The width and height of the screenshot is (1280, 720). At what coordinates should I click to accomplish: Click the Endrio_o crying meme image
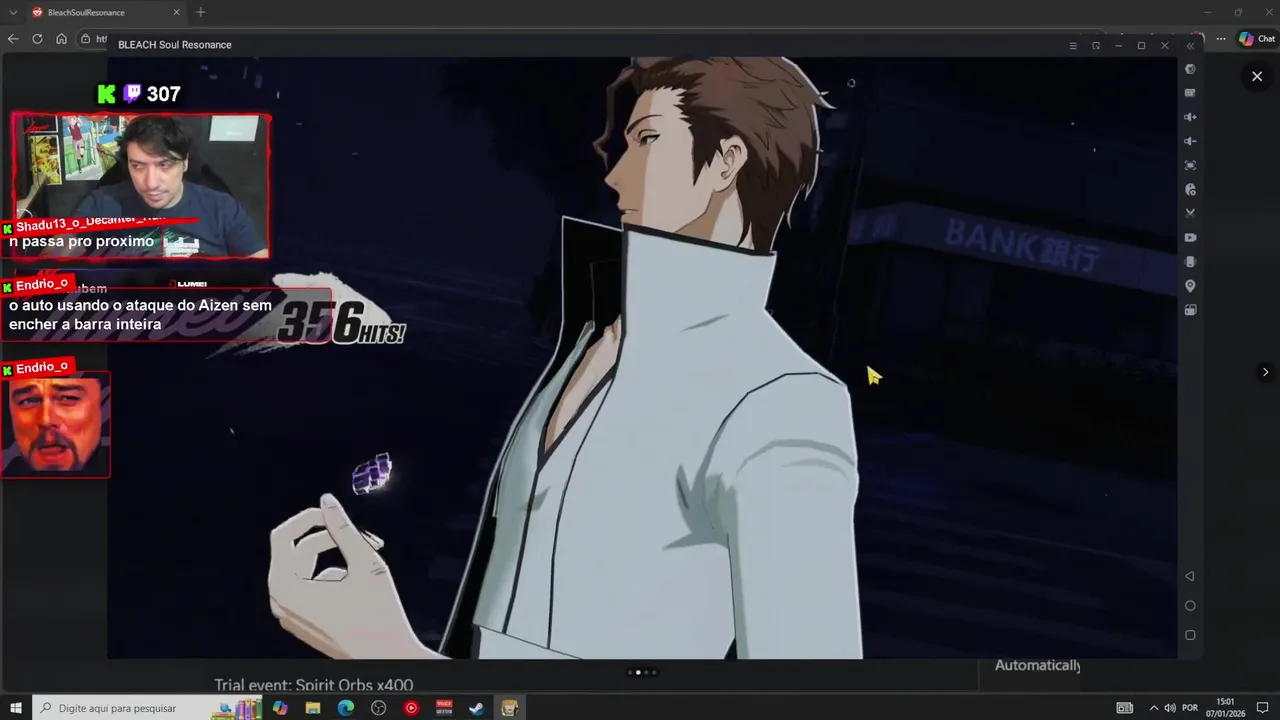(55, 425)
